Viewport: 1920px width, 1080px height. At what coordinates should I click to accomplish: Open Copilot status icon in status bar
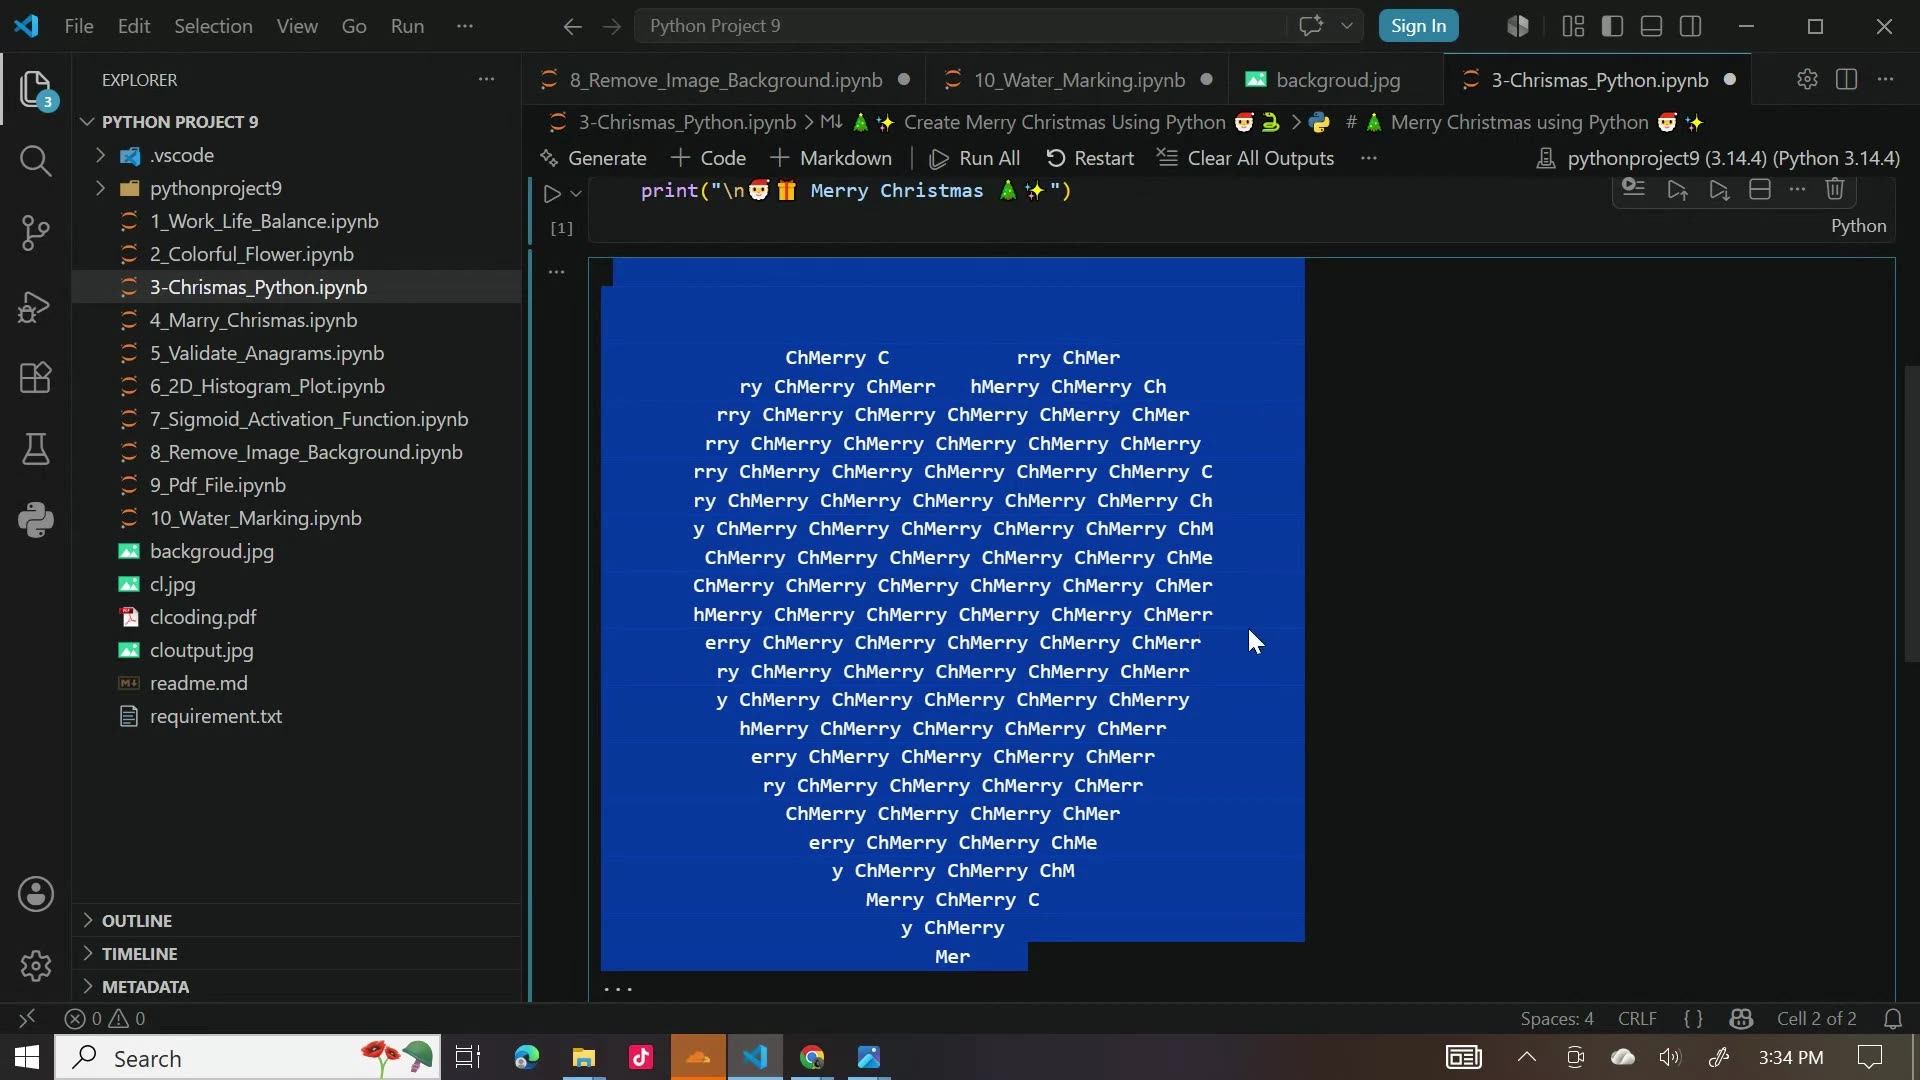(x=1741, y=1019)
